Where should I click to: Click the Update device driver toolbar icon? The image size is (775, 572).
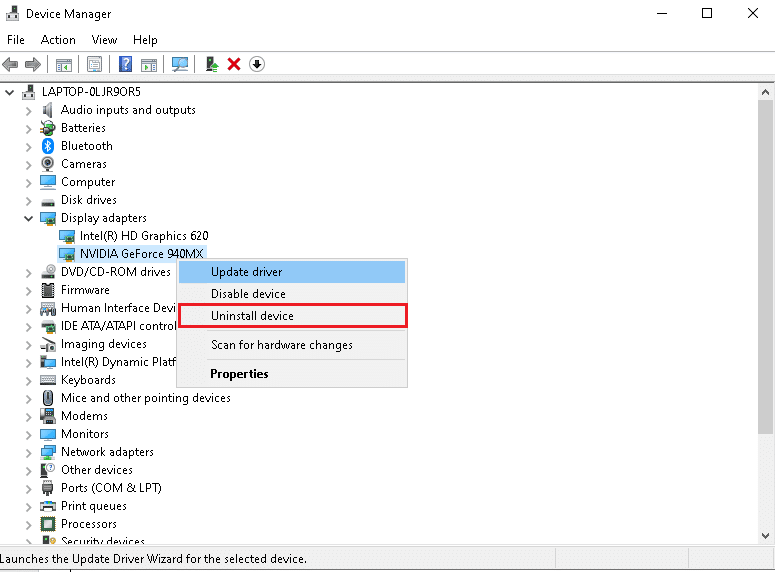[211, 64]
